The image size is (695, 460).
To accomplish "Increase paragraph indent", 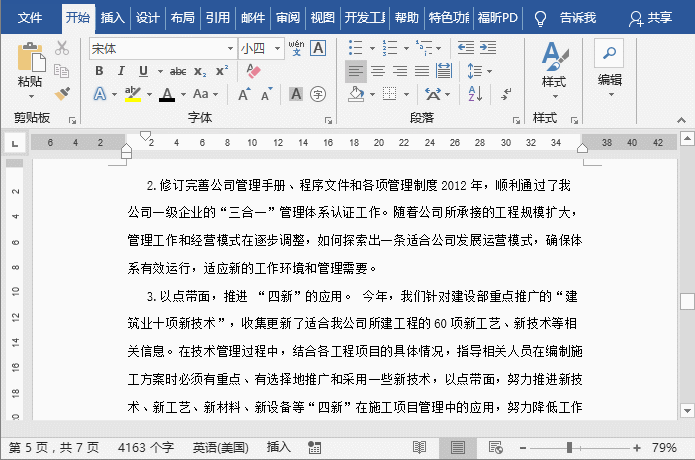I will (488, 48).
